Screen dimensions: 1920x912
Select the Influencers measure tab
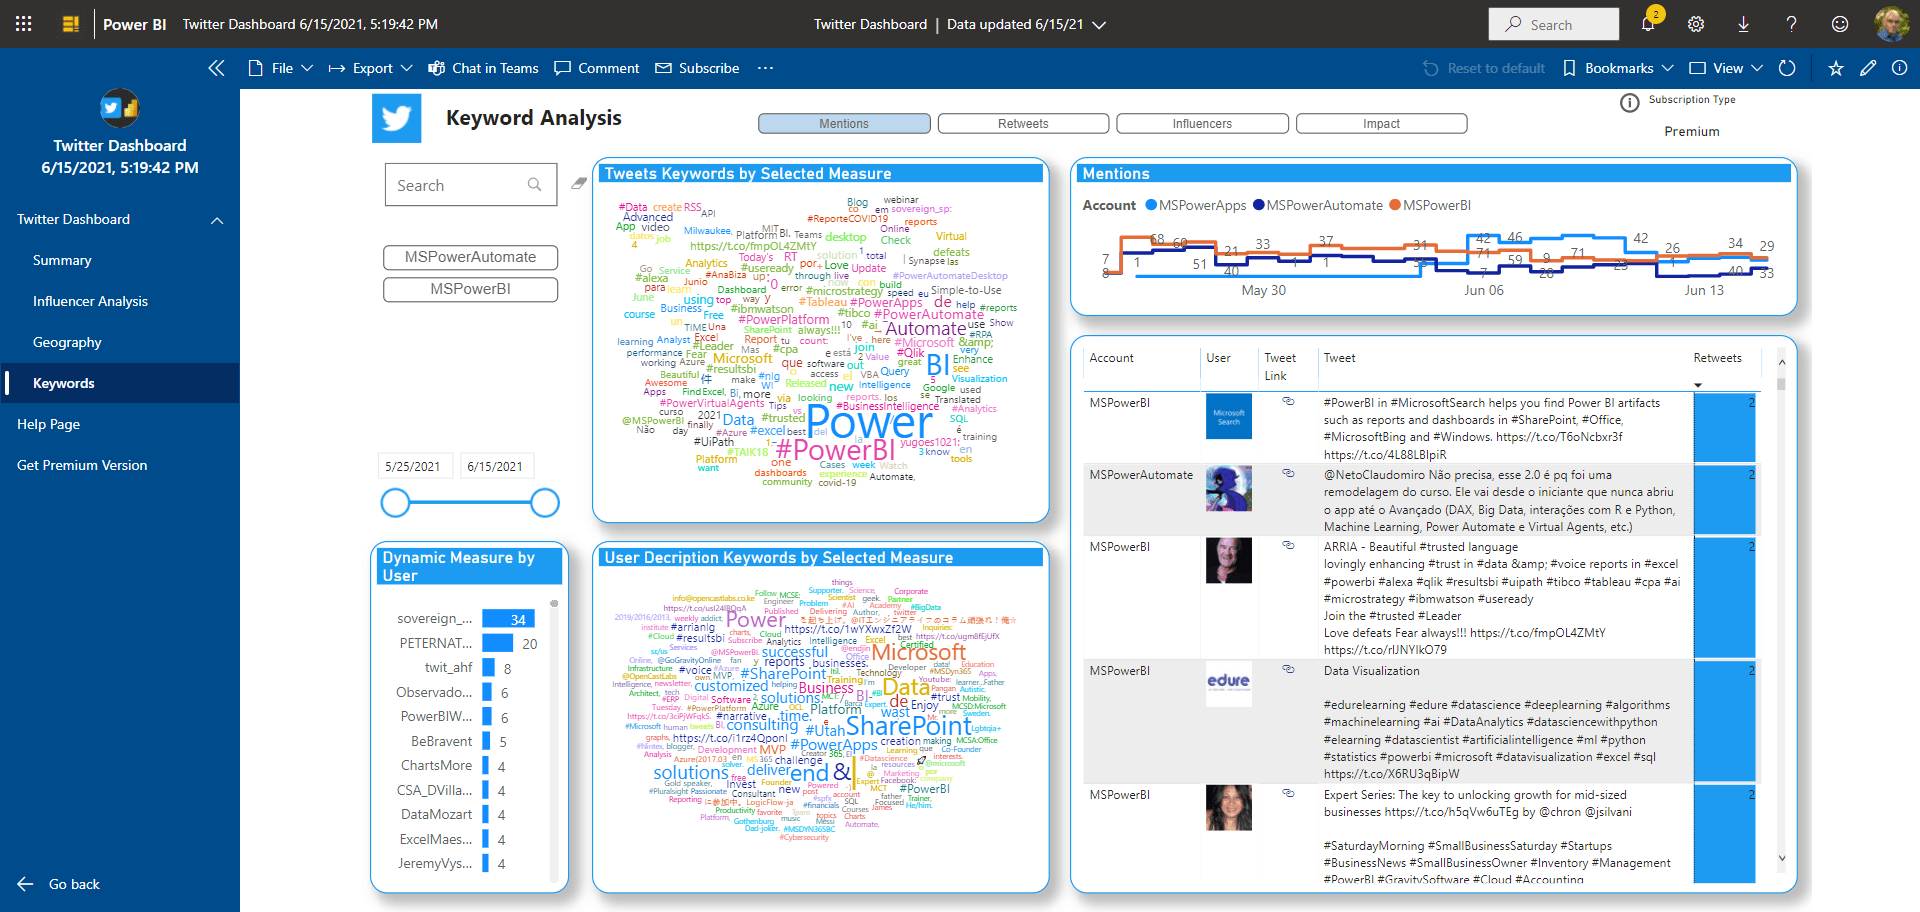click(x=1202, y=124)
